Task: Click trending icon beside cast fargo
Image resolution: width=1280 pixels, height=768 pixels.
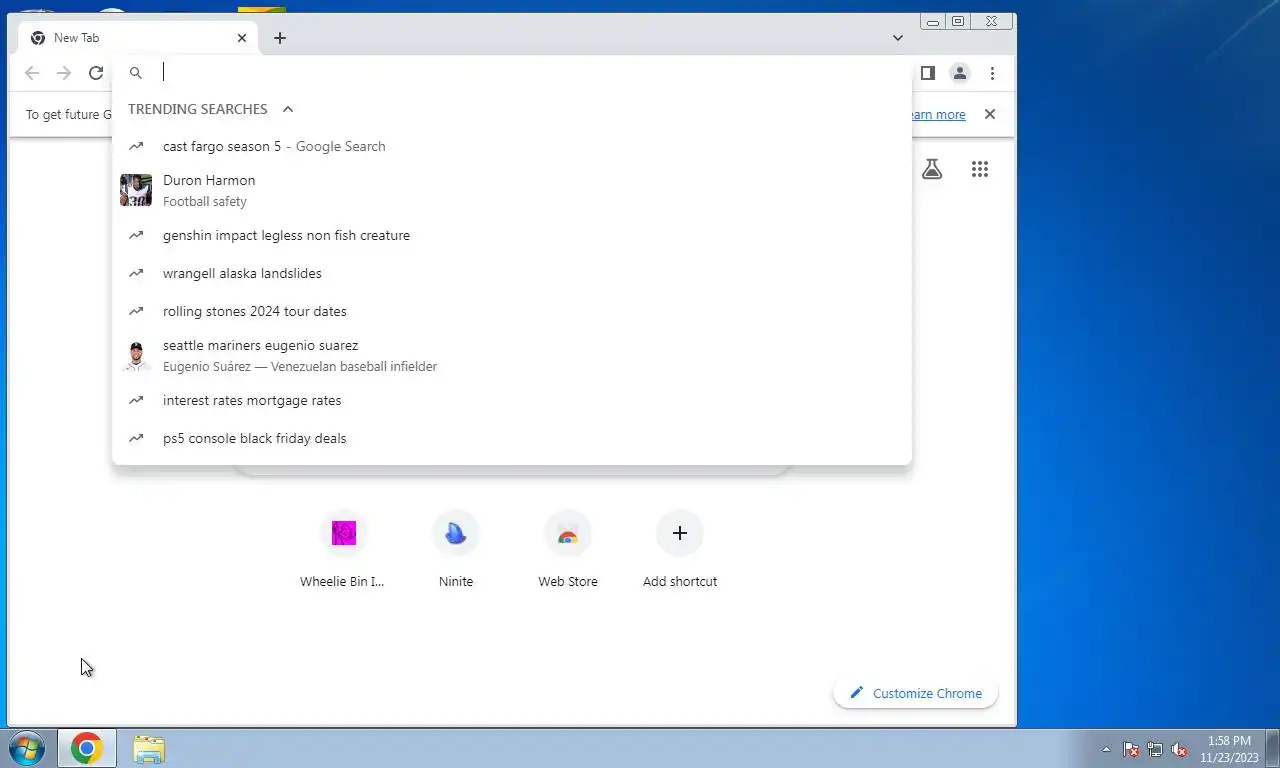Action: 136,146
